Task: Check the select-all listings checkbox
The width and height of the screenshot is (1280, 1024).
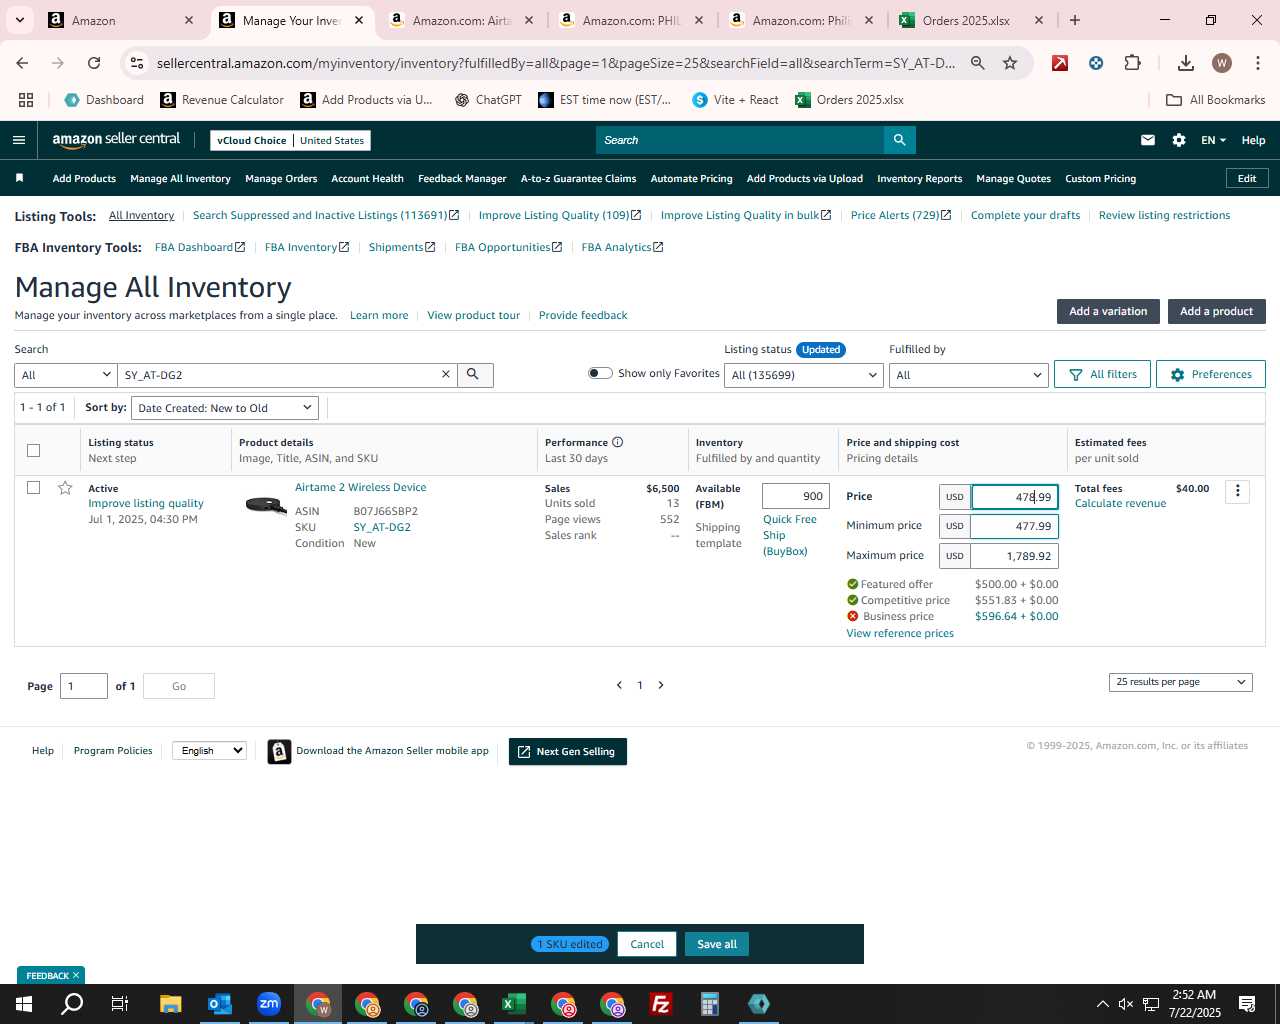Action: tap(33, 450)
